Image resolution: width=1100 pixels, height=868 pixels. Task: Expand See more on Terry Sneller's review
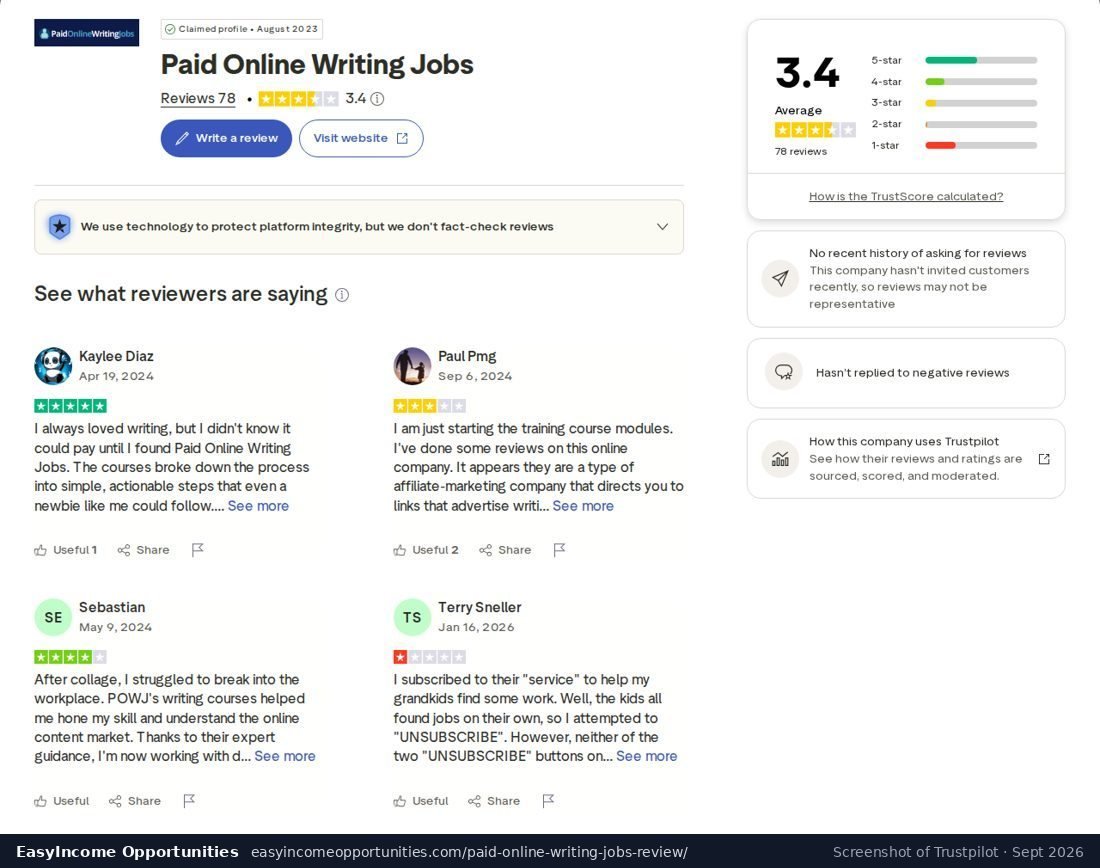point(647,756)
